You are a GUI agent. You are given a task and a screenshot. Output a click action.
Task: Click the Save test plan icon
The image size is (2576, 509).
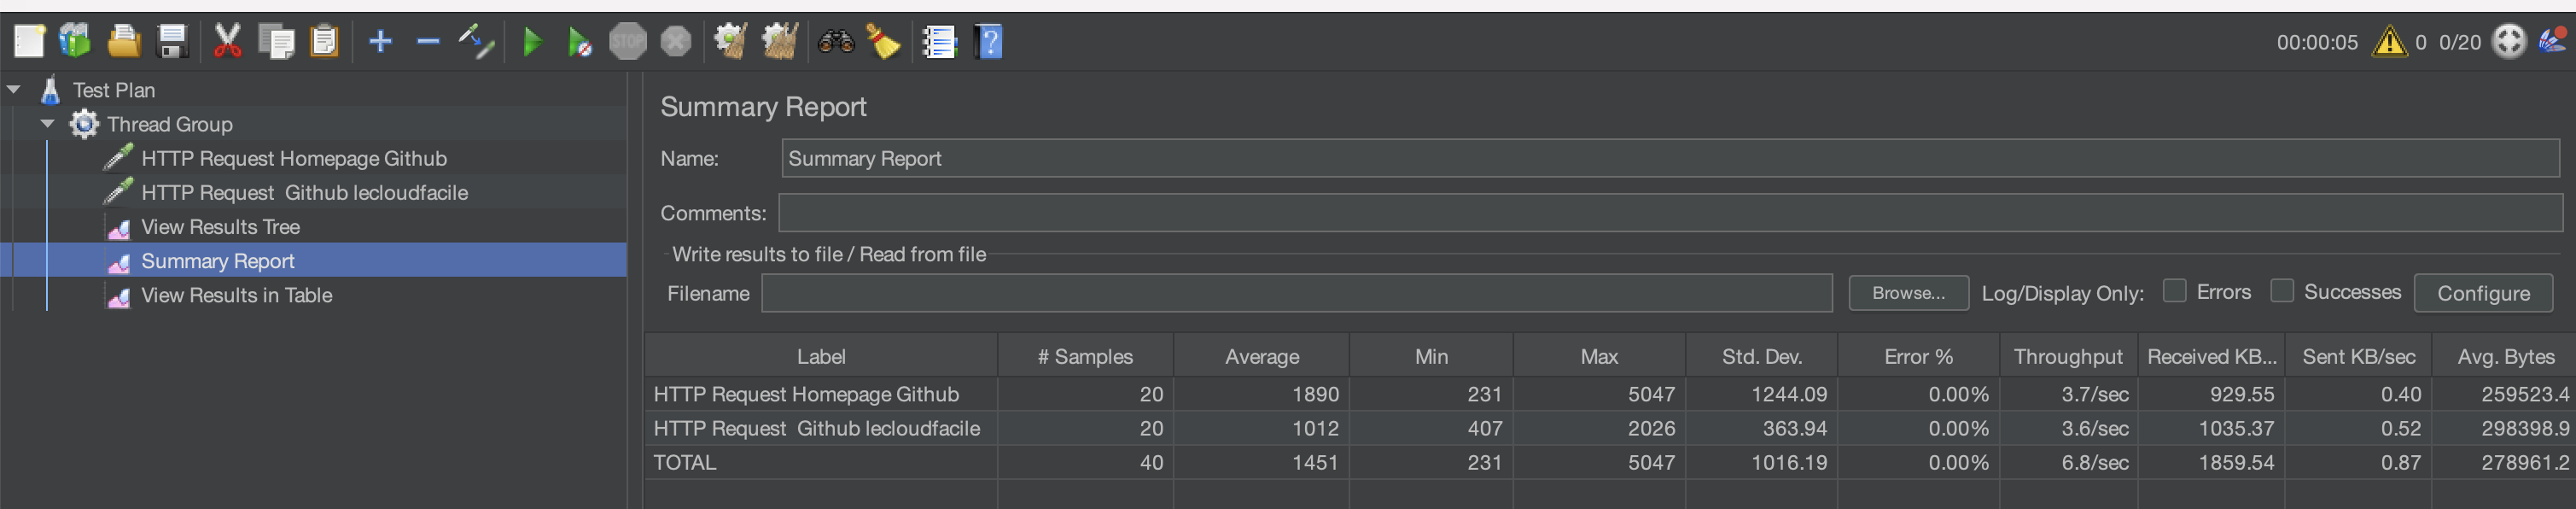tap(173, 42)
